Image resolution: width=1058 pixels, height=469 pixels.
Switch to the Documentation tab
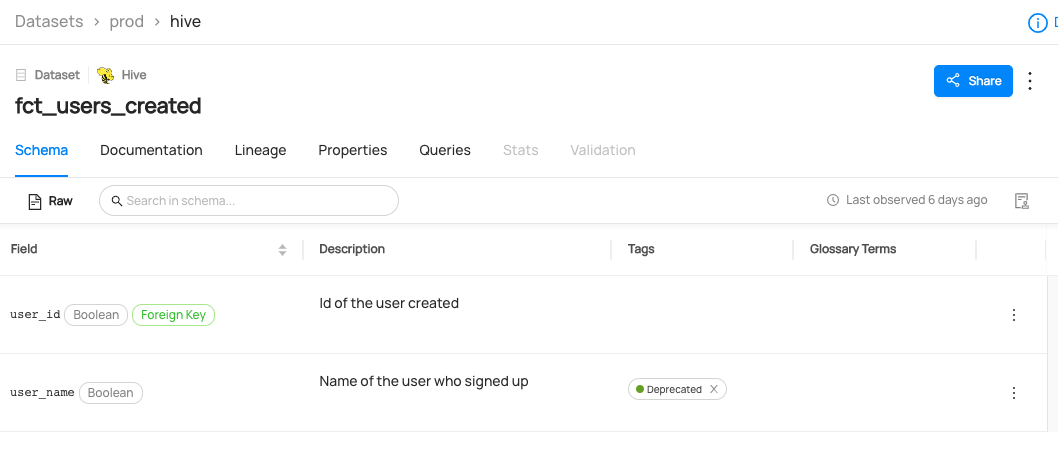pyautogui.click(x=151, y=150)
